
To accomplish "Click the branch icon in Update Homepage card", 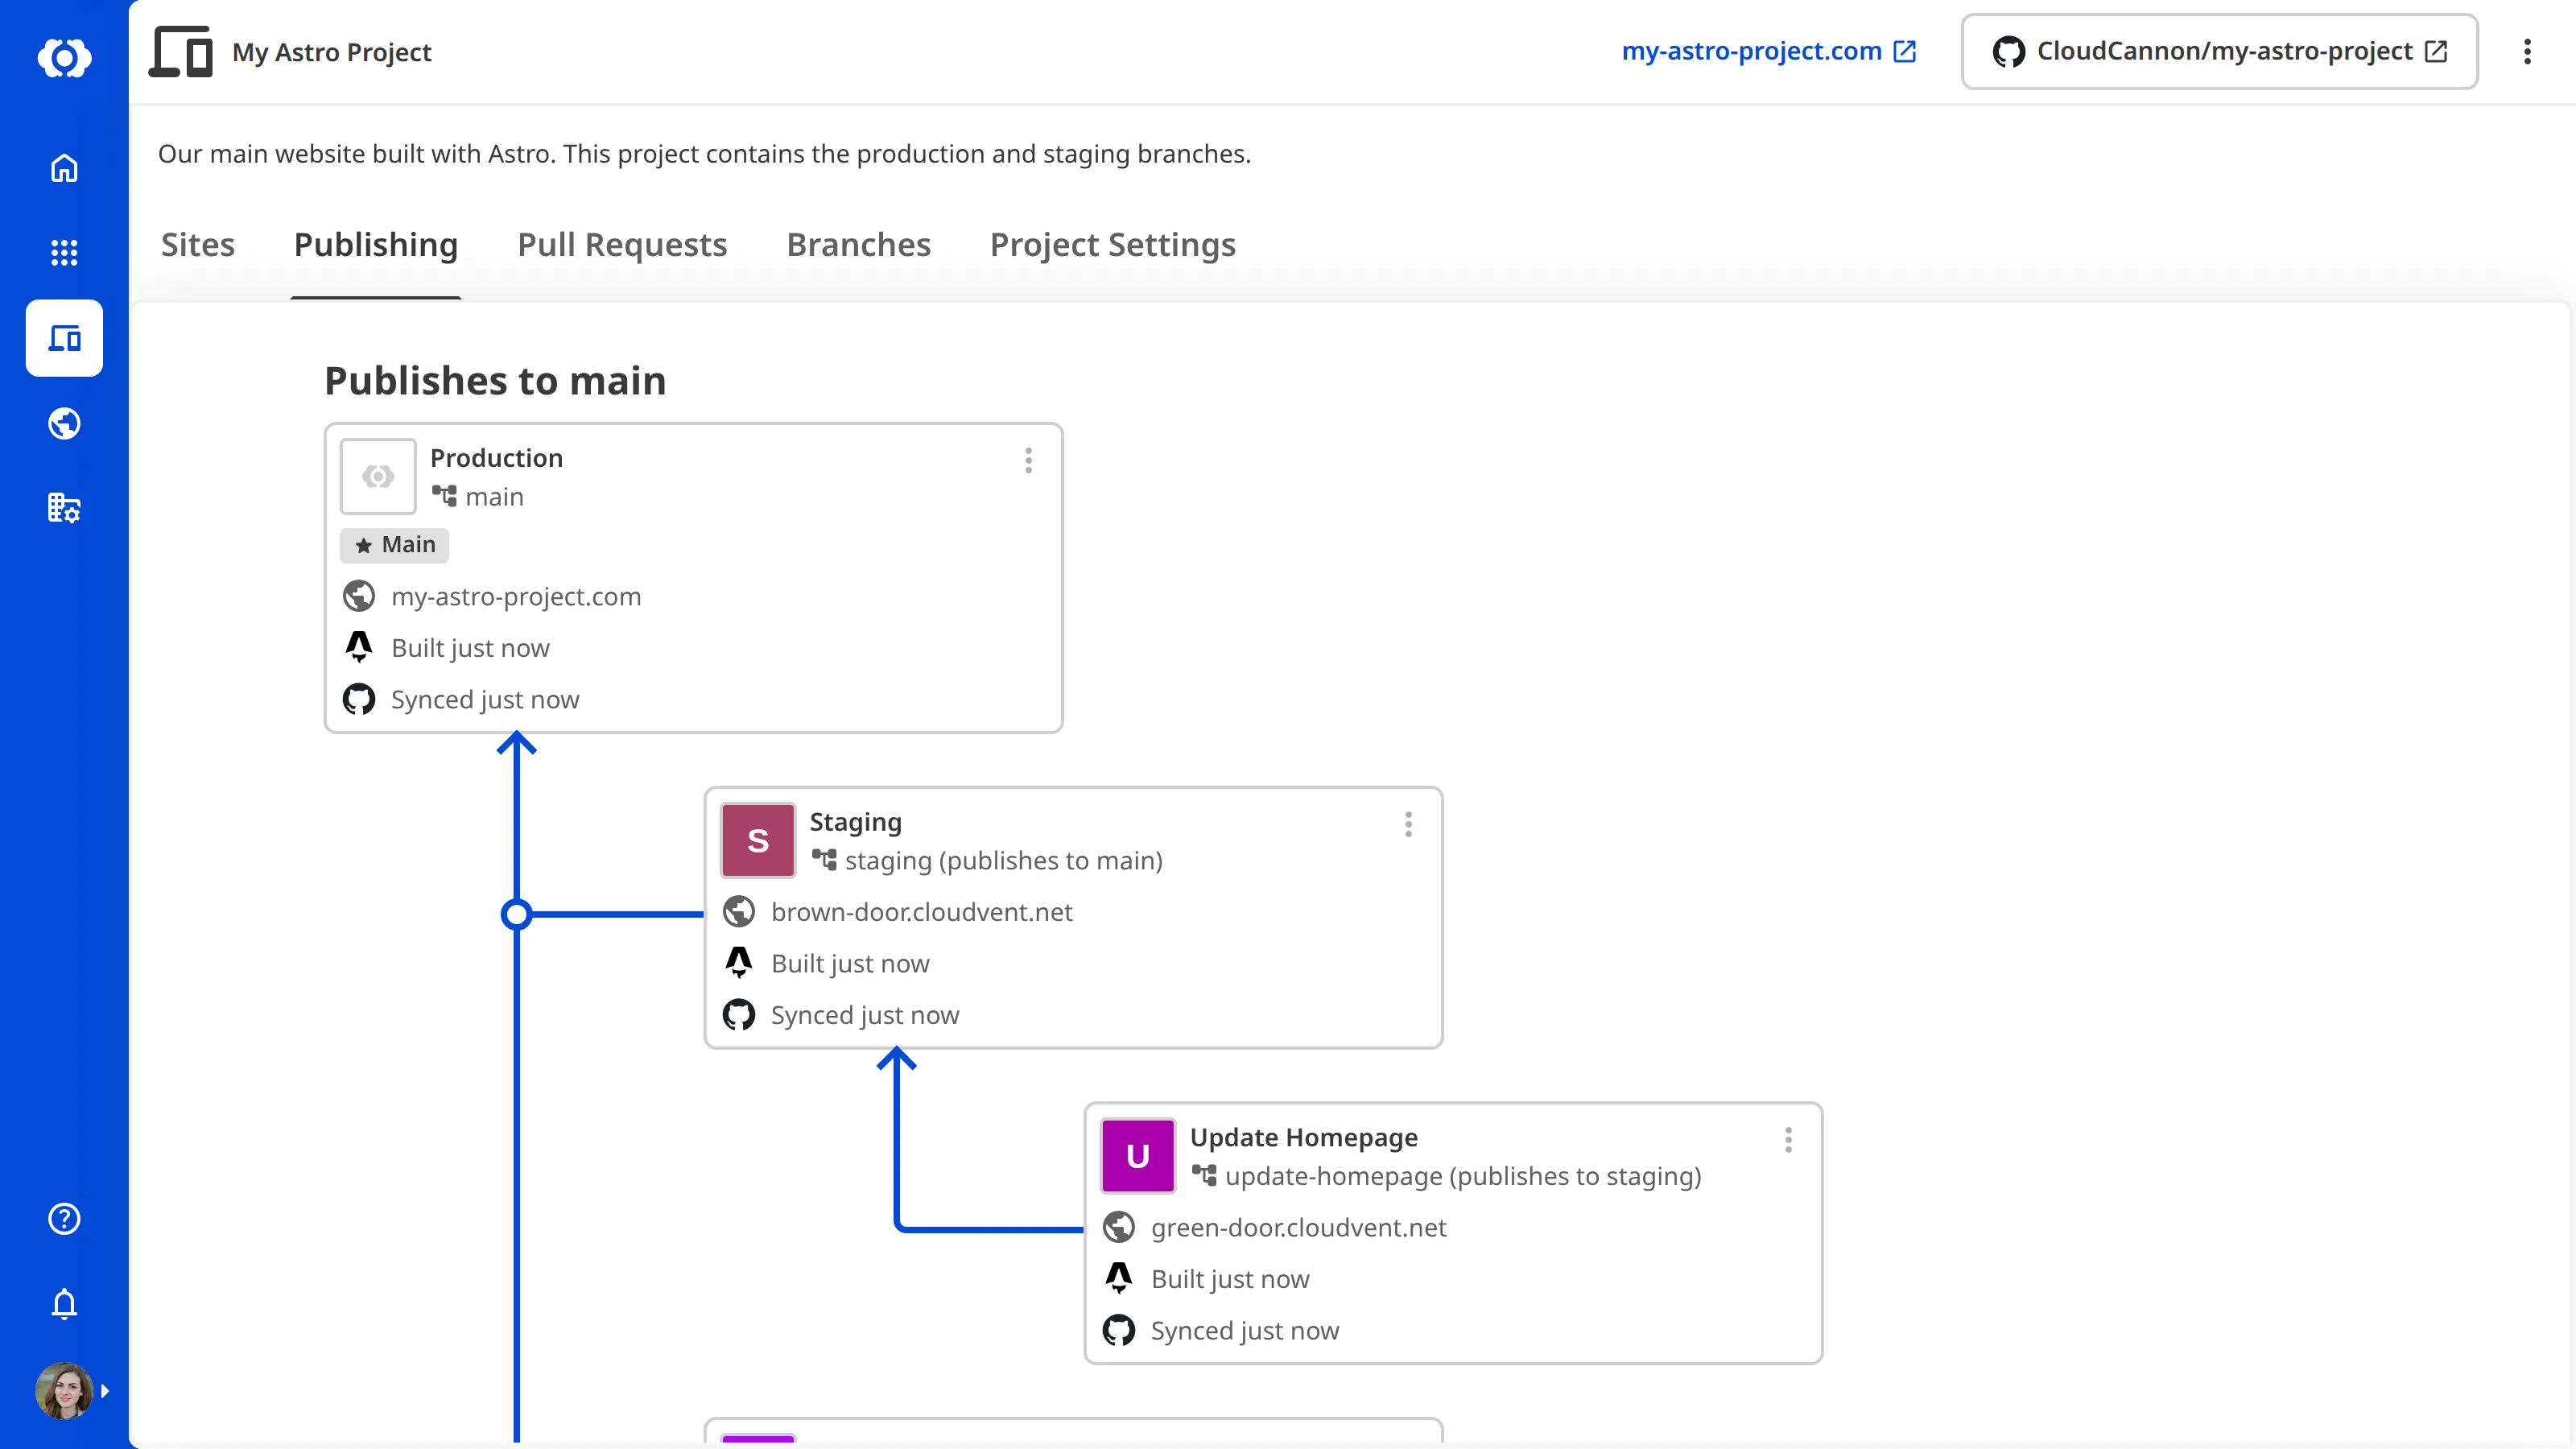I will [1204, 1175].
